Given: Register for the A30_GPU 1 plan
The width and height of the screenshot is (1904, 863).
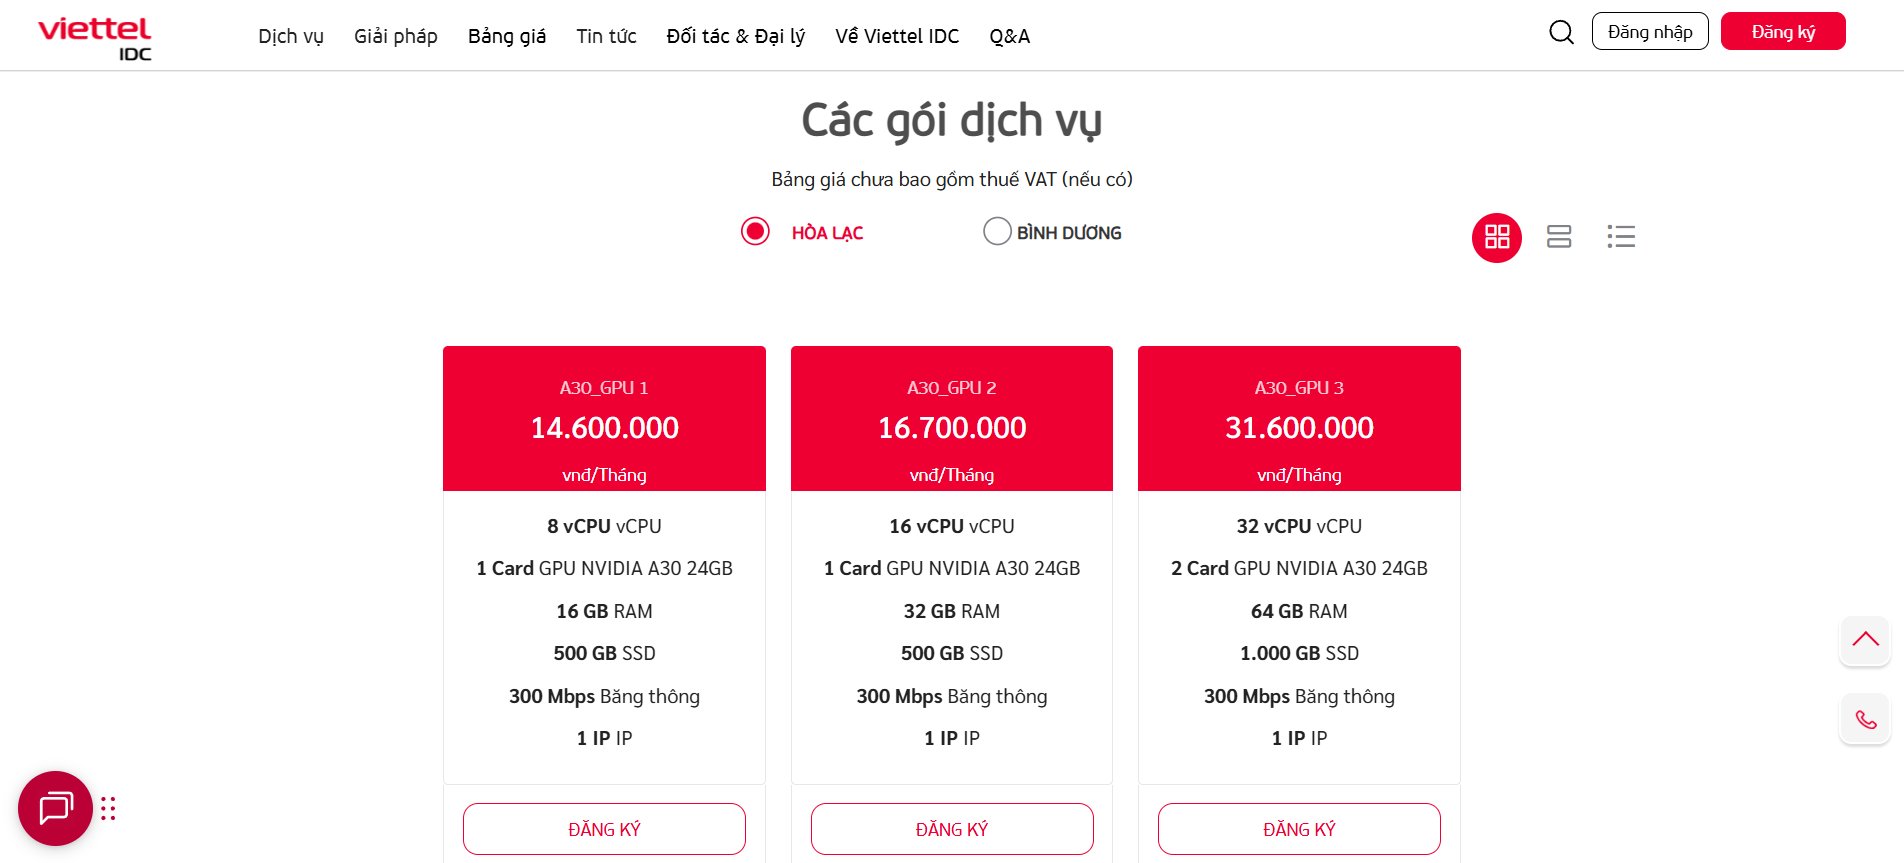Looking at the screenshot, I should tap(604, 829).
